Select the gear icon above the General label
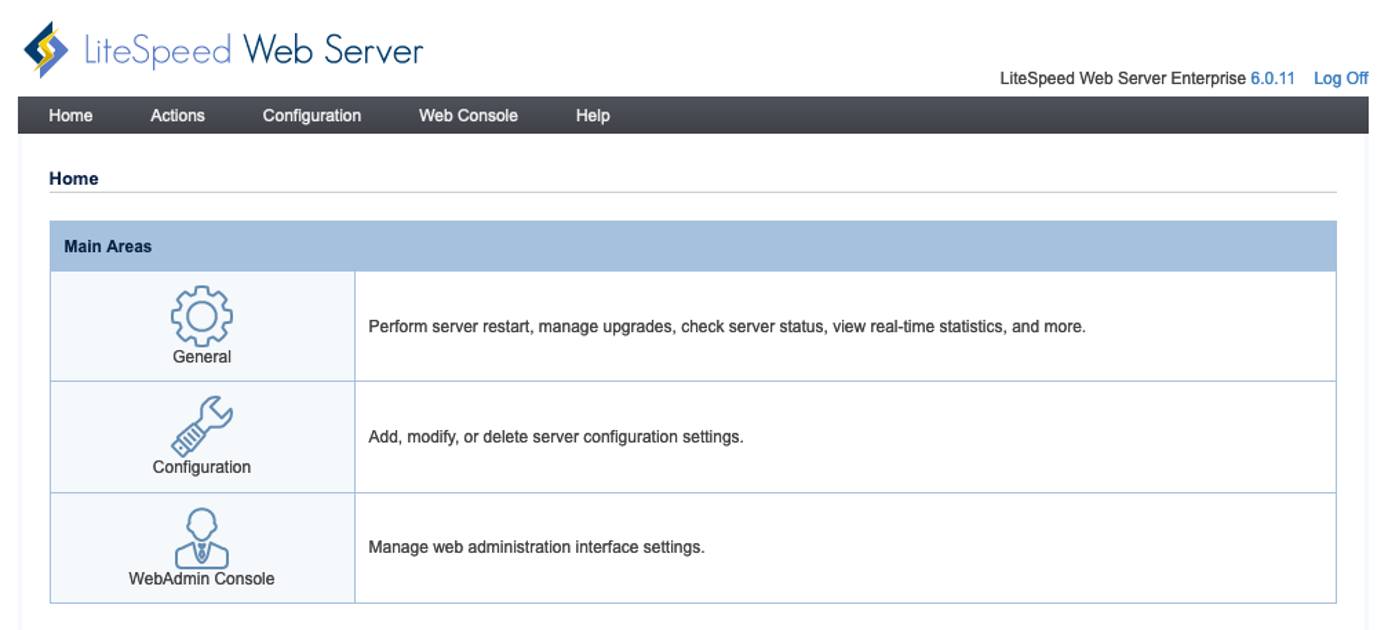Viewport: 1388px width, 630px height. pyautogui.click(x=203, y=315)
